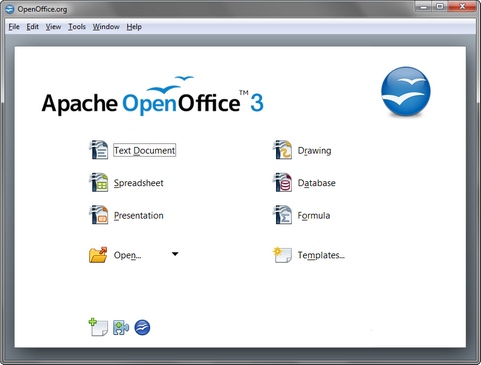481x365 pixels.
Task: Create a new Drawing
Action: click(314, 151)
